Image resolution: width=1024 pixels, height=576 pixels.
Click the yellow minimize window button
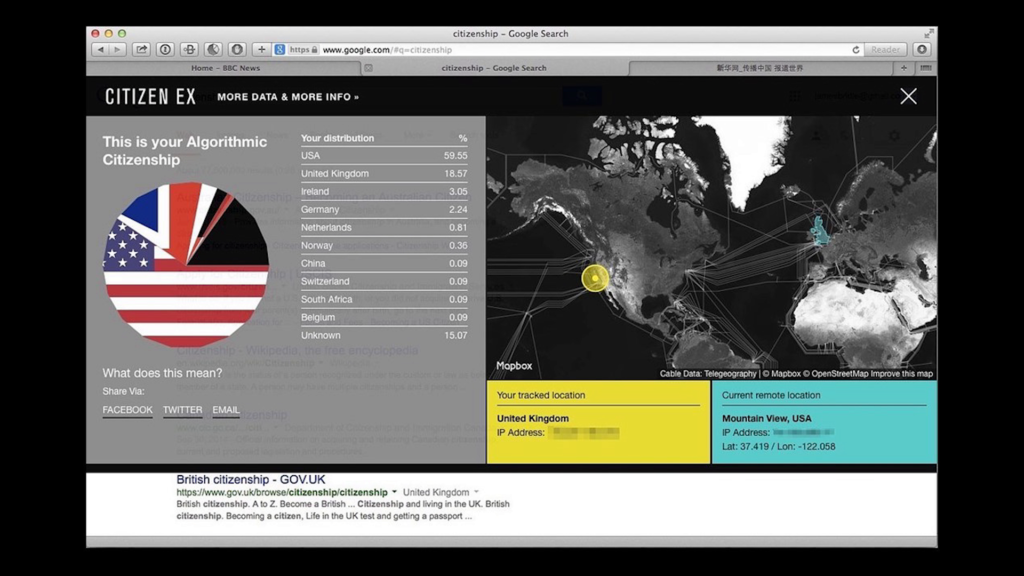108,33
